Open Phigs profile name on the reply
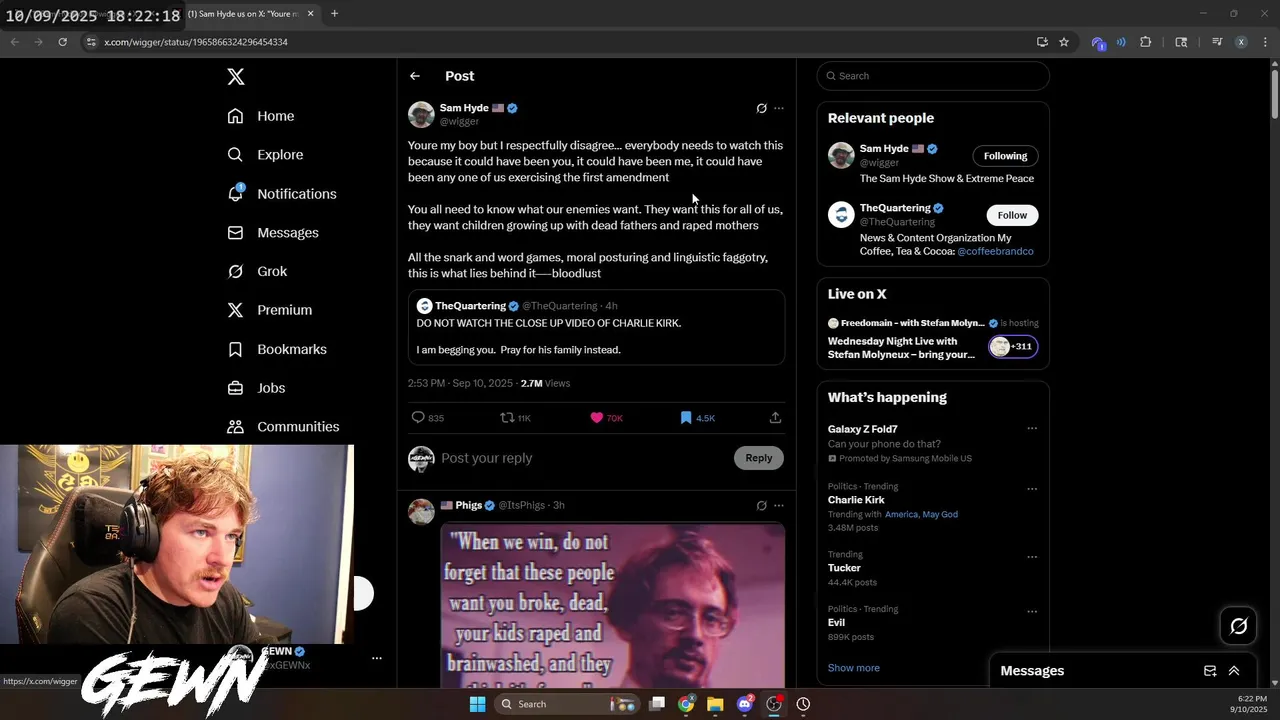Image resolution: width=1280 pixels, height=720 pixels. 469,506
